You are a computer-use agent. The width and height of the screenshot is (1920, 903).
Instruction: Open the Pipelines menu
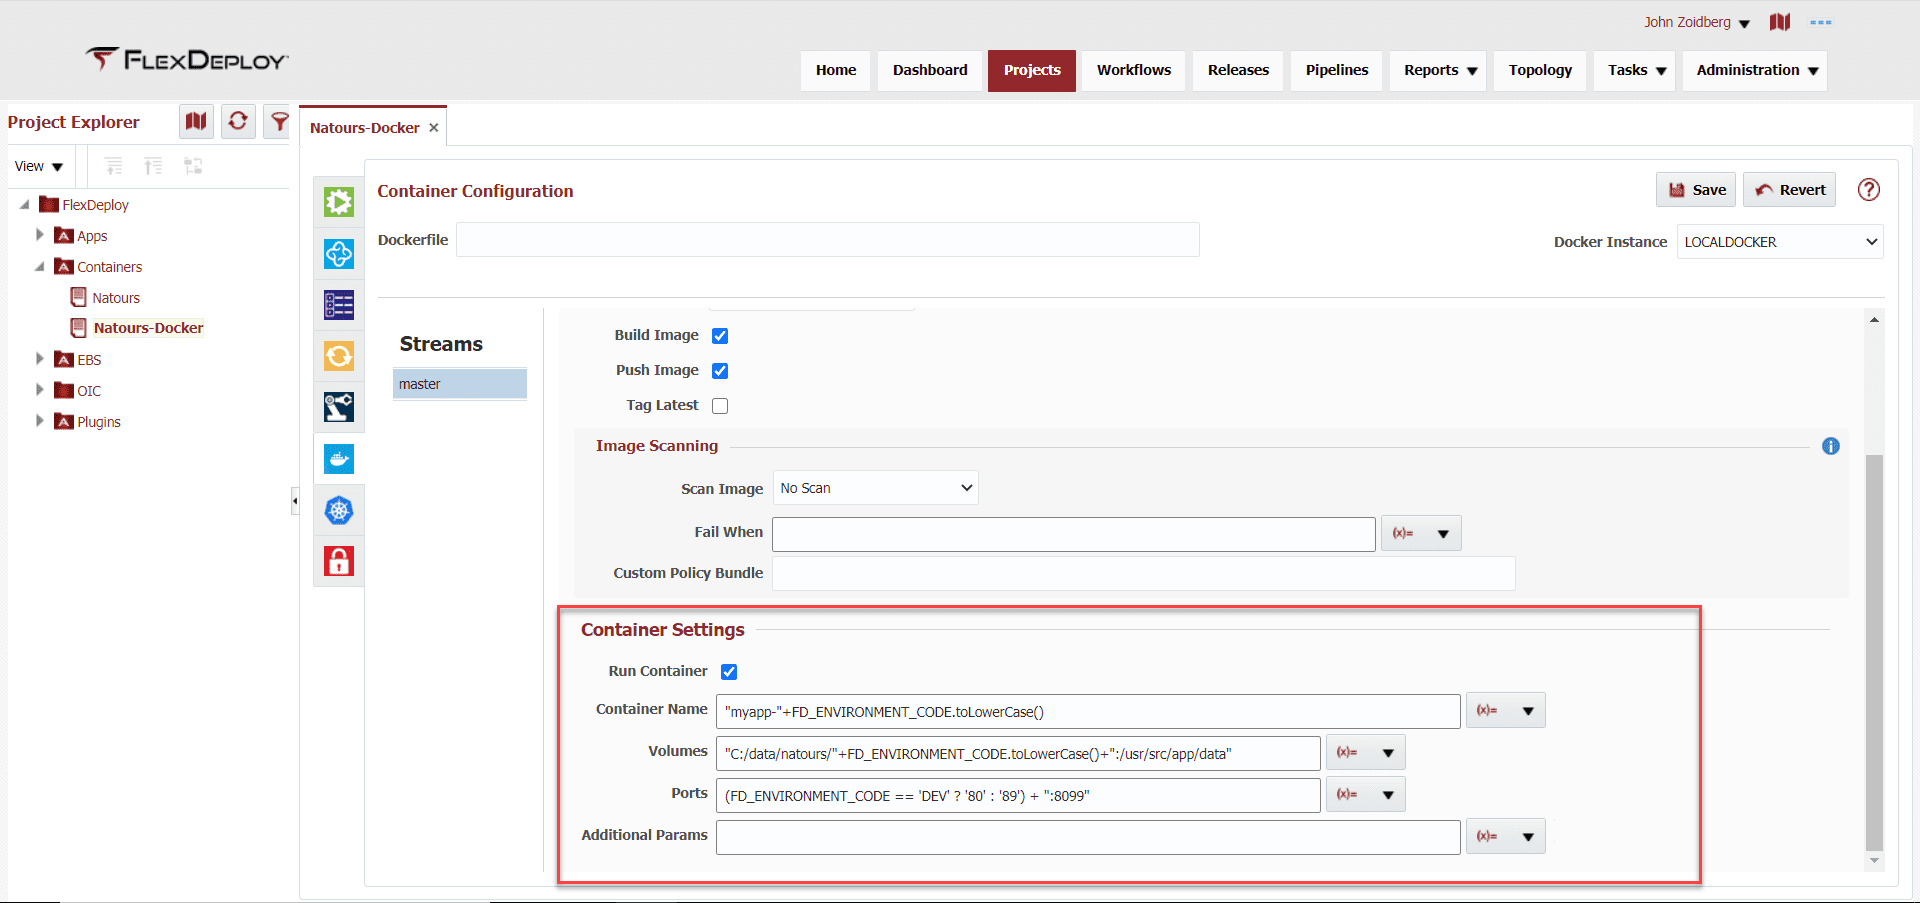[1337, 70]
